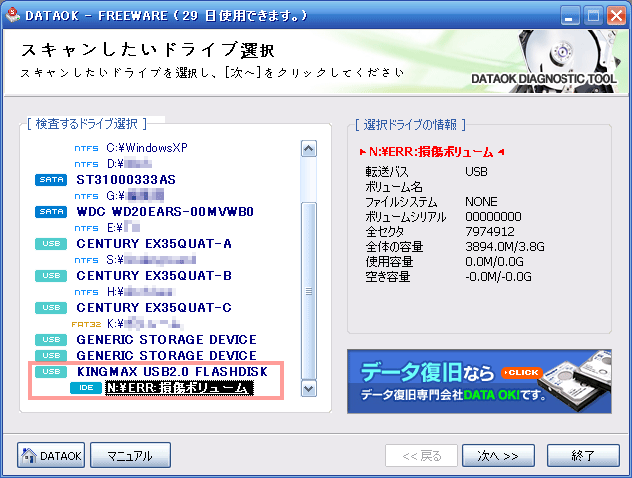Click the << 戻る back button
This screenshot has width=632, height=478.
tap(421, 456)
